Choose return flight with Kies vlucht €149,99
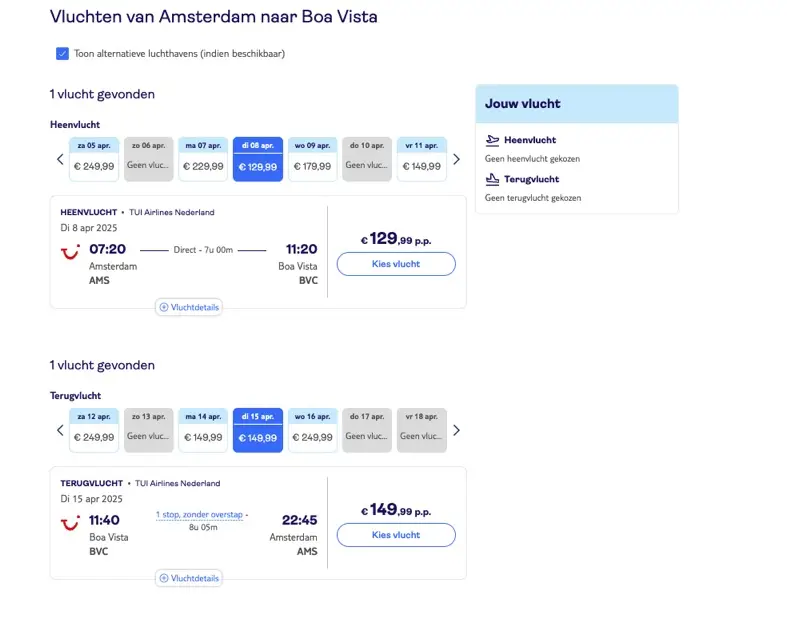 396,535
